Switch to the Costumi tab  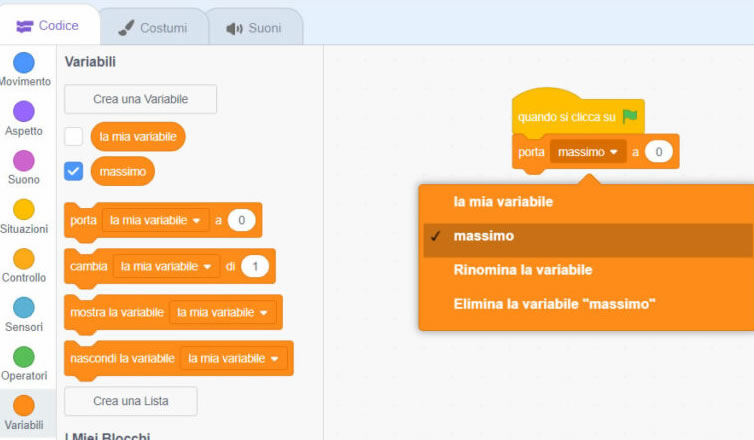tap(154, 27)
